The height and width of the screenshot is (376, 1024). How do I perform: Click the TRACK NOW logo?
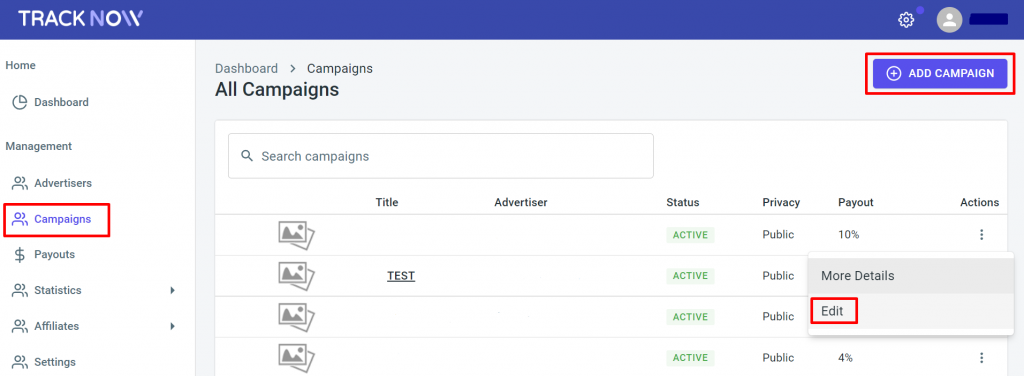[x=80, y=18]
